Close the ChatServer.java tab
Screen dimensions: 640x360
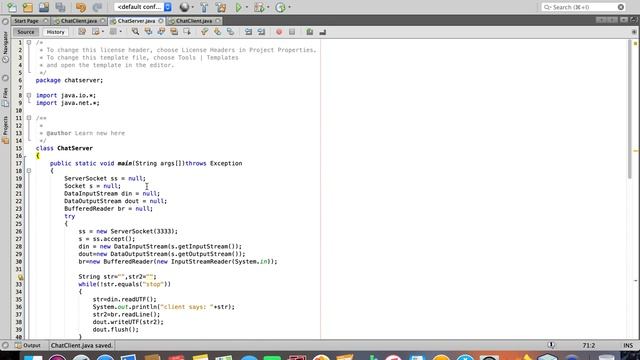(x=161, y=21)
